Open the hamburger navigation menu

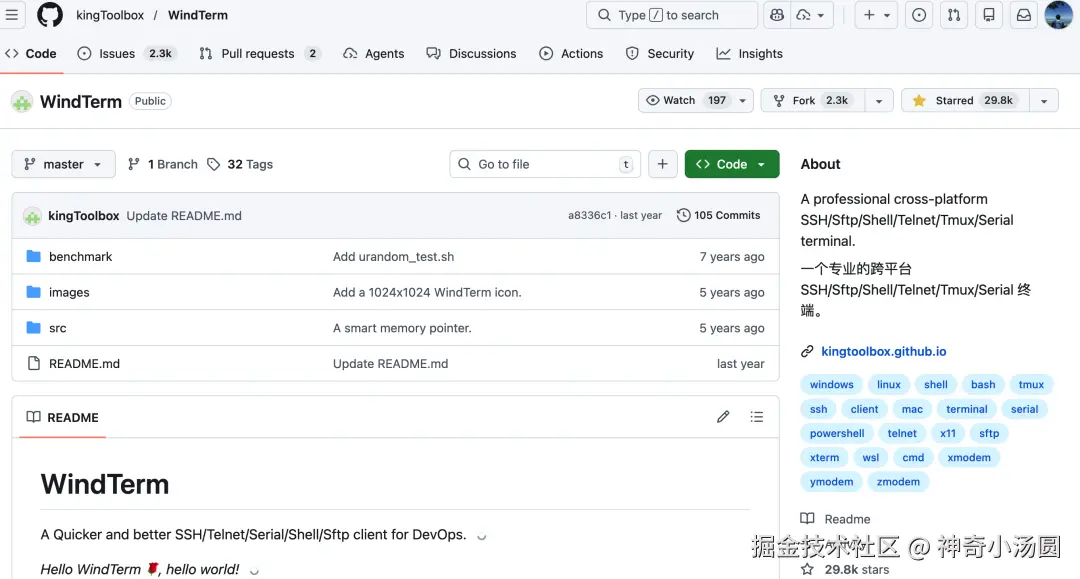click(13, 15)
